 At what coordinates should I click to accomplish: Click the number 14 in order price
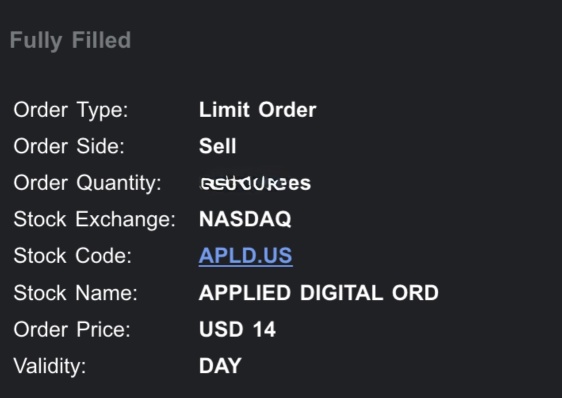(264, 329)
